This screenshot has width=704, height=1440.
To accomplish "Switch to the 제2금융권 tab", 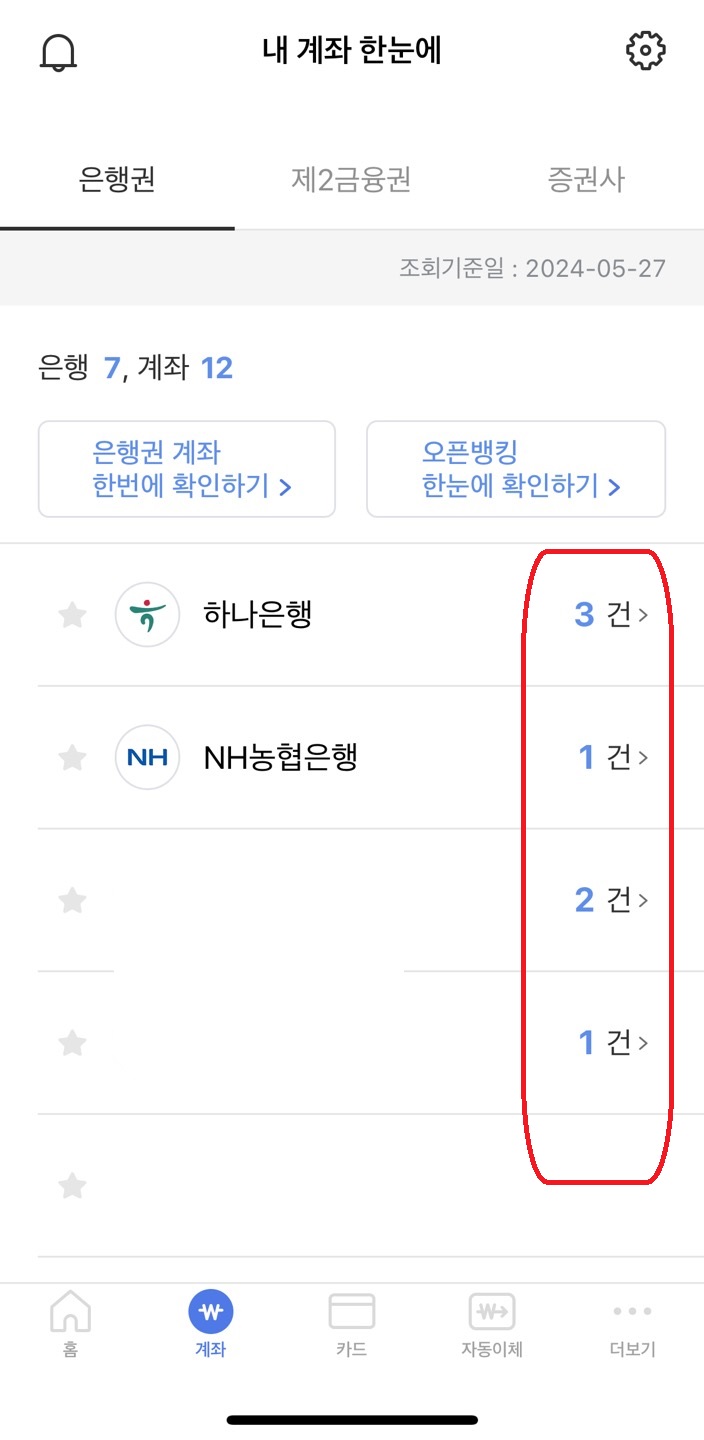I will [x=352, y=178].
